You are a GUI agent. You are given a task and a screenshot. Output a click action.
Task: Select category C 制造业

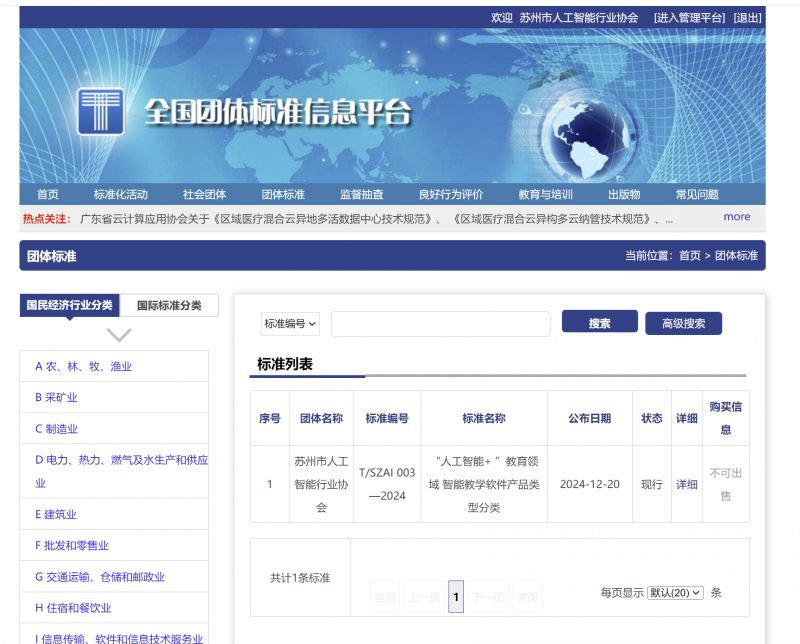pyautogui.click(x=56, y=429)
